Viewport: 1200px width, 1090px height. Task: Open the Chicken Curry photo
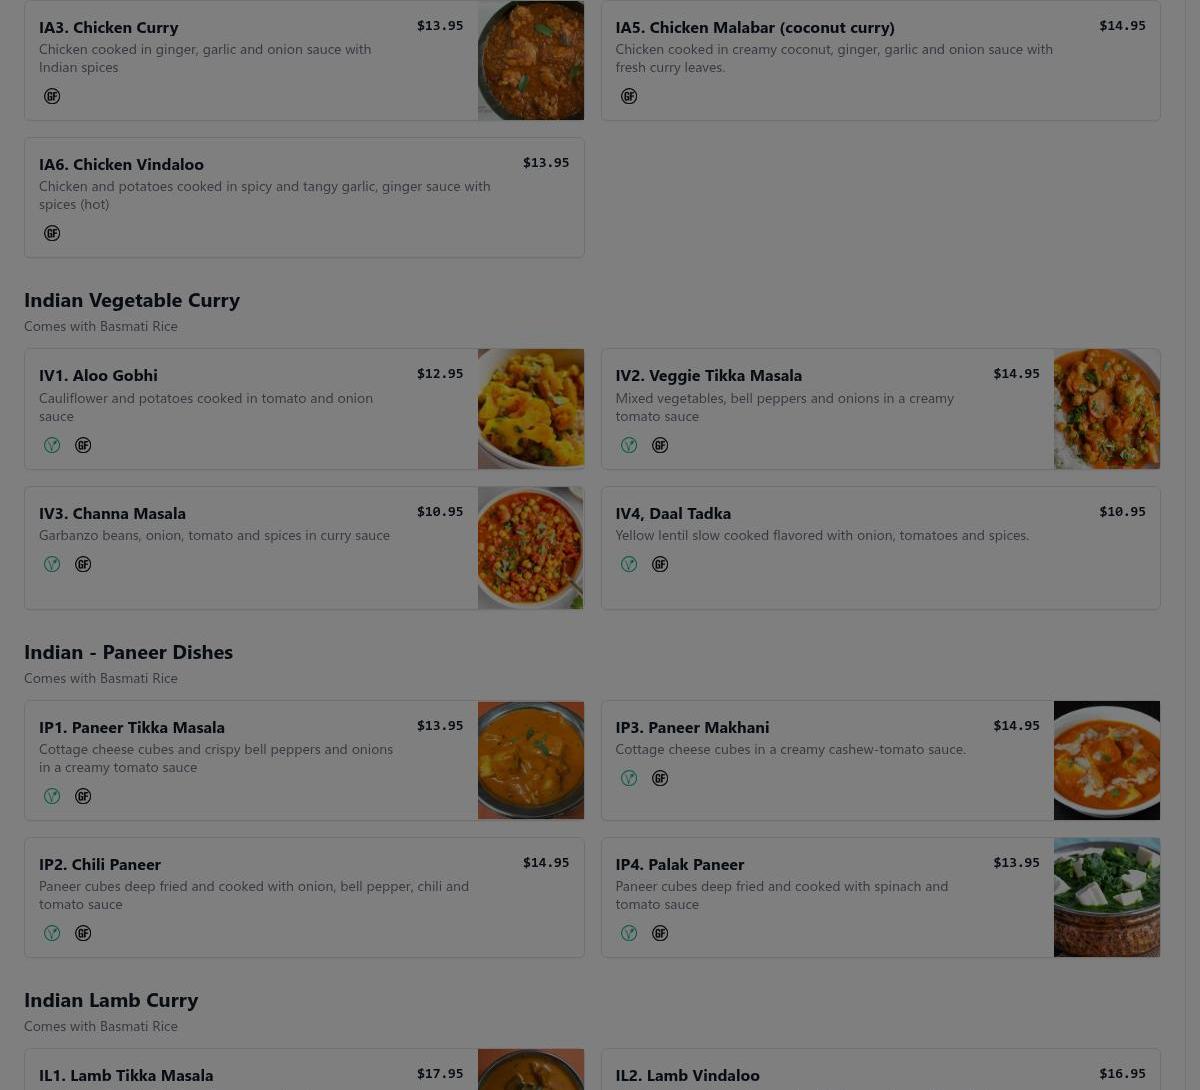[x=531, y=60]
